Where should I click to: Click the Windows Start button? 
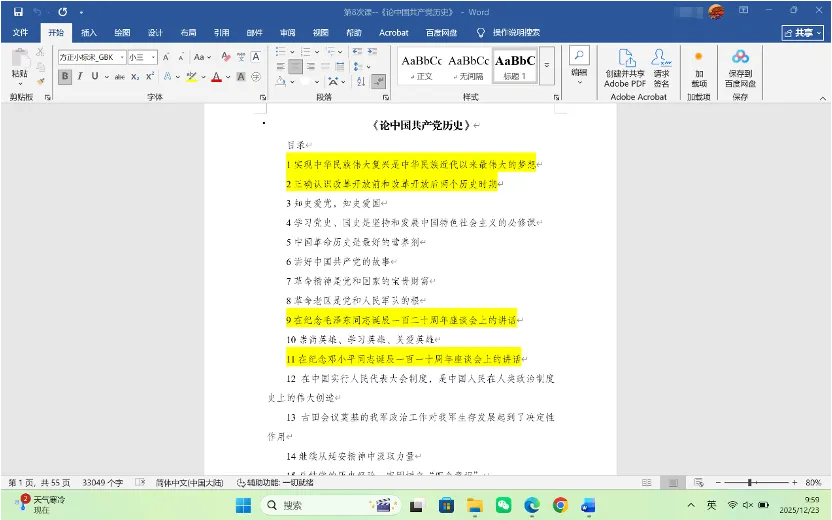pos(244,505)
